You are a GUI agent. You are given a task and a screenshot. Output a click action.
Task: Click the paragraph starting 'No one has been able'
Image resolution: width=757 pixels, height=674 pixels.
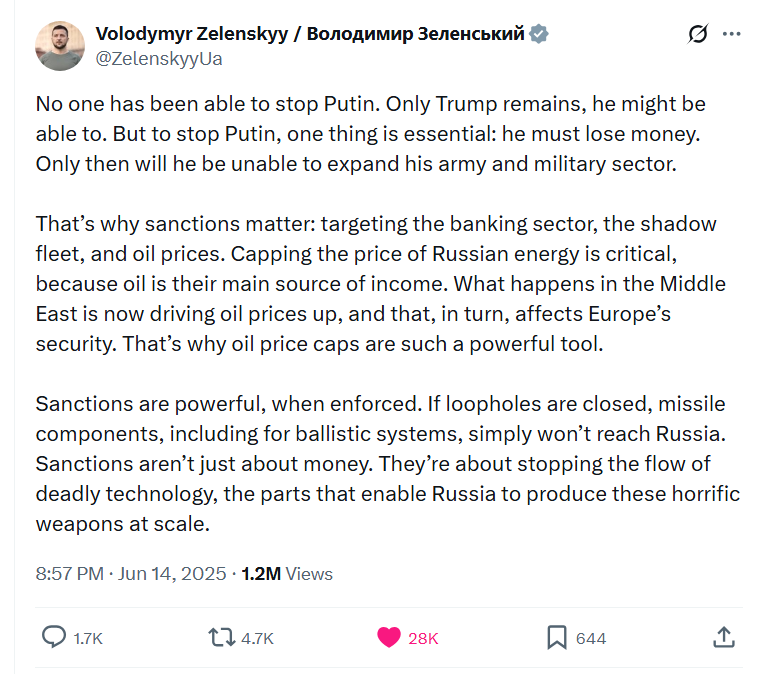(x=371, y=134)
